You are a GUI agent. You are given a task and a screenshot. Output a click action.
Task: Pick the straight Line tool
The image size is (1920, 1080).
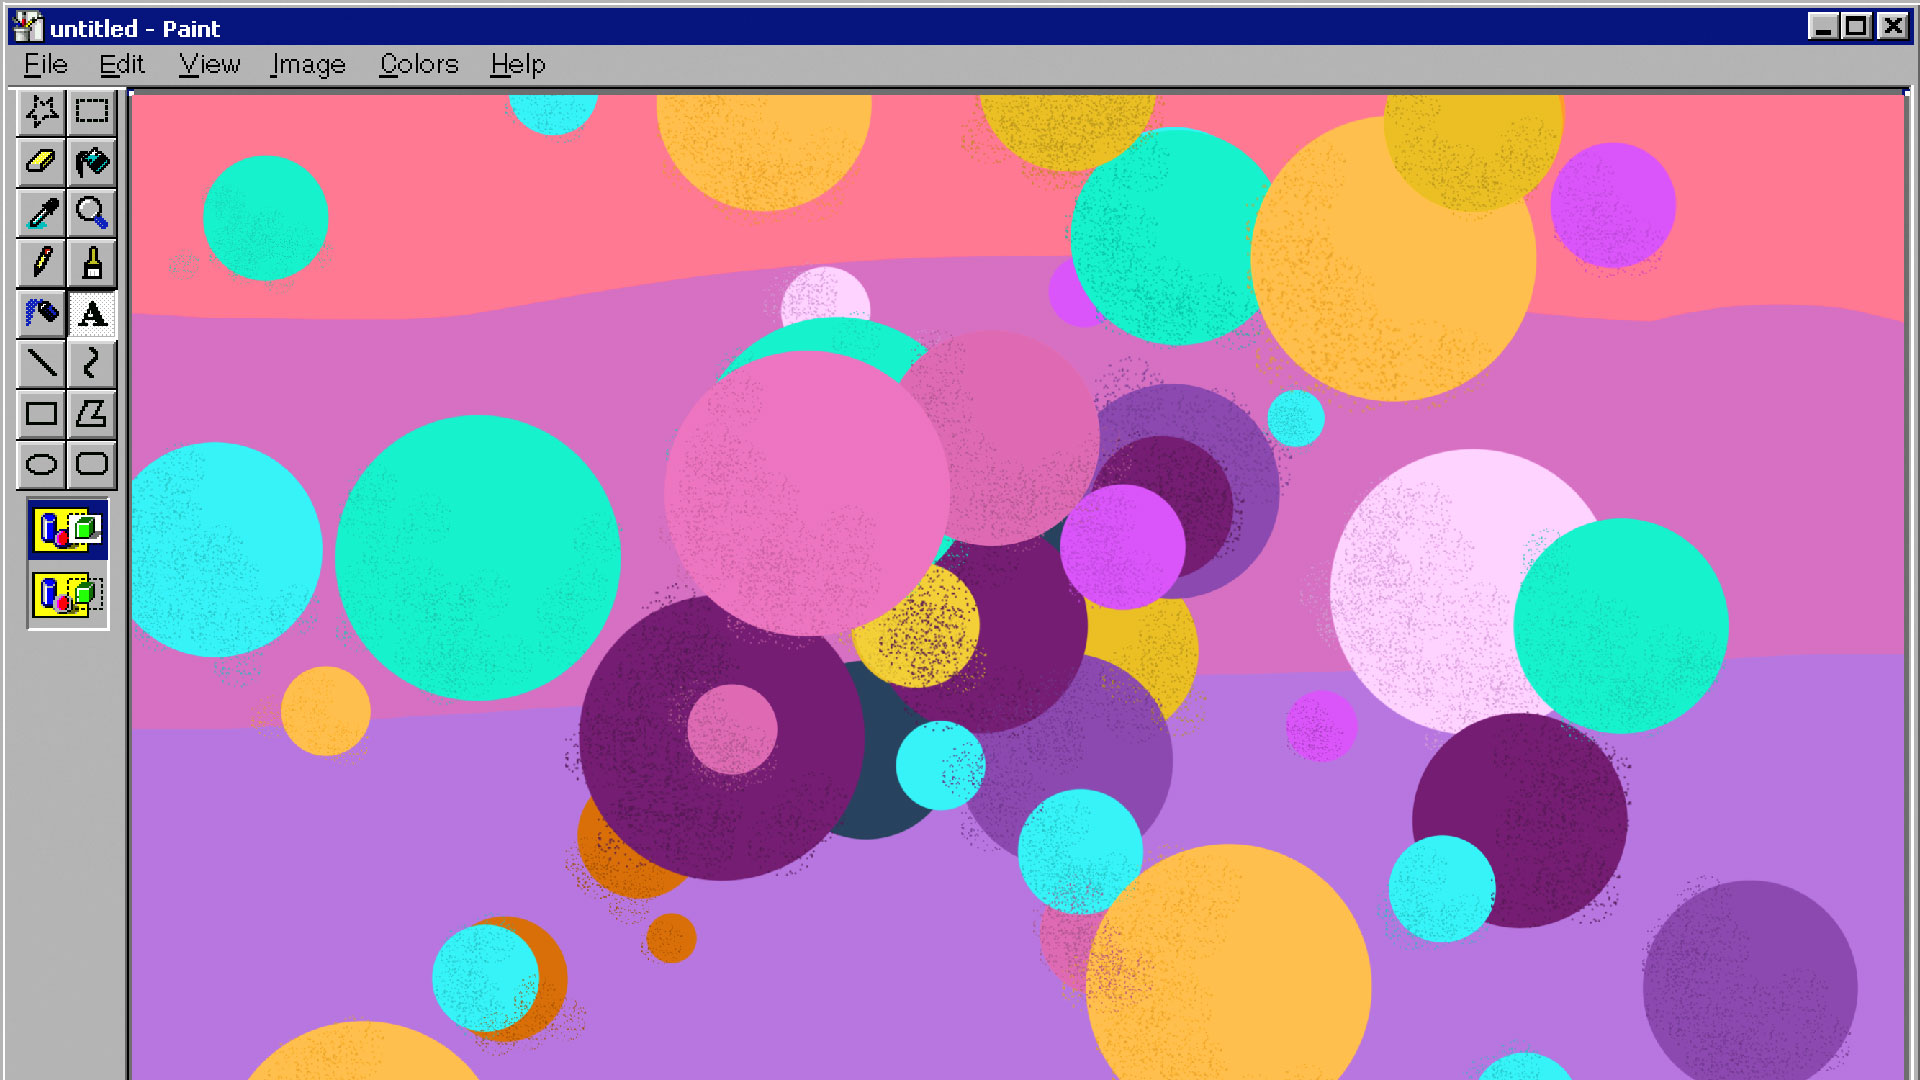[41, 364]
